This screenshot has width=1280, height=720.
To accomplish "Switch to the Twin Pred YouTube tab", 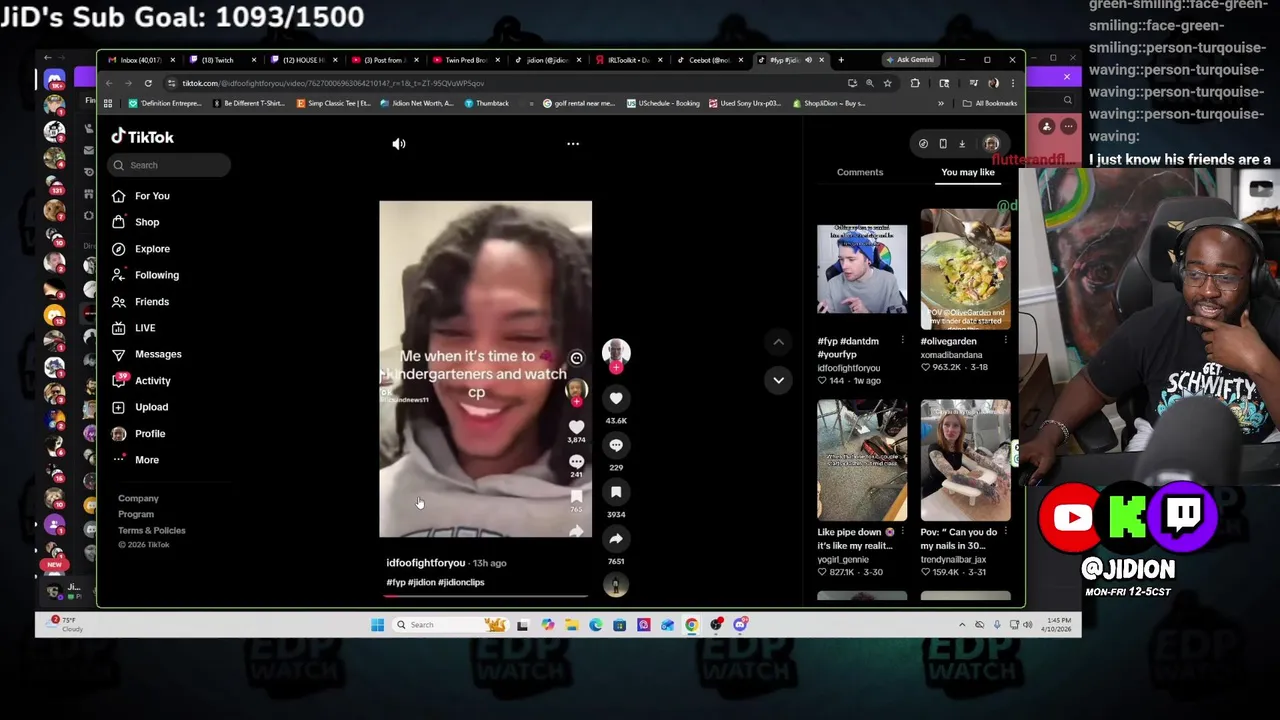I will [x=465, y=60].
